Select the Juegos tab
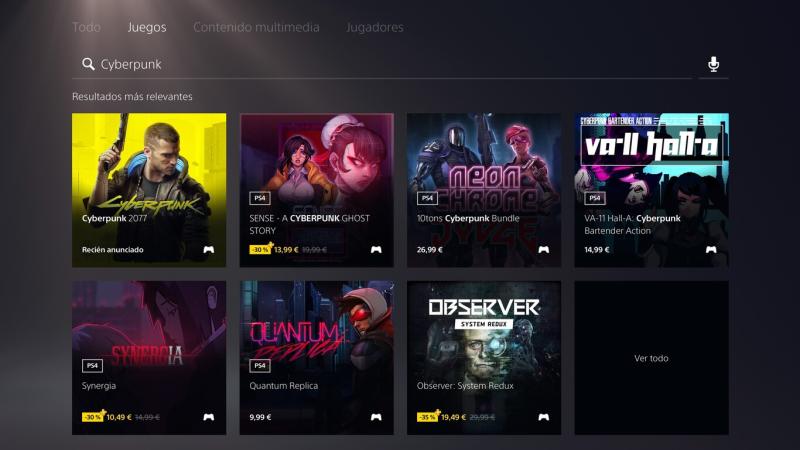 click(x=147, y=27)
